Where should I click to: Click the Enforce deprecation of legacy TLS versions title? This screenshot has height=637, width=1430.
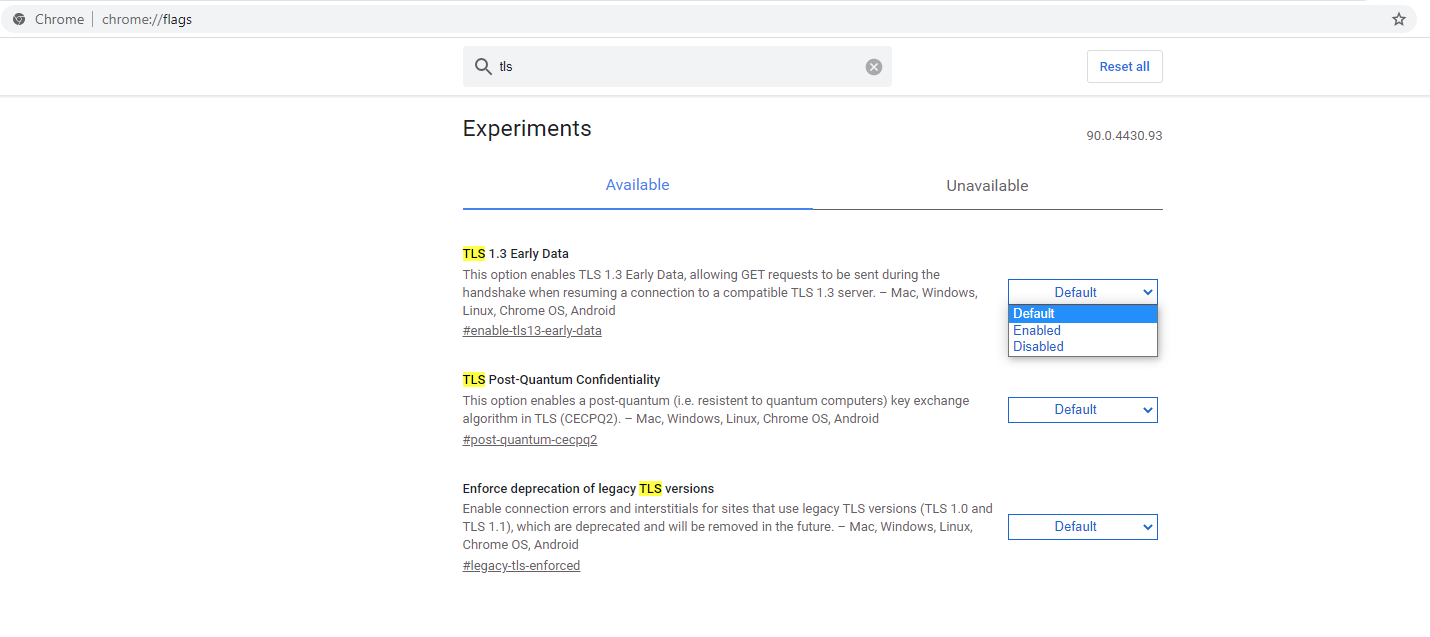(x=588, y=489)
